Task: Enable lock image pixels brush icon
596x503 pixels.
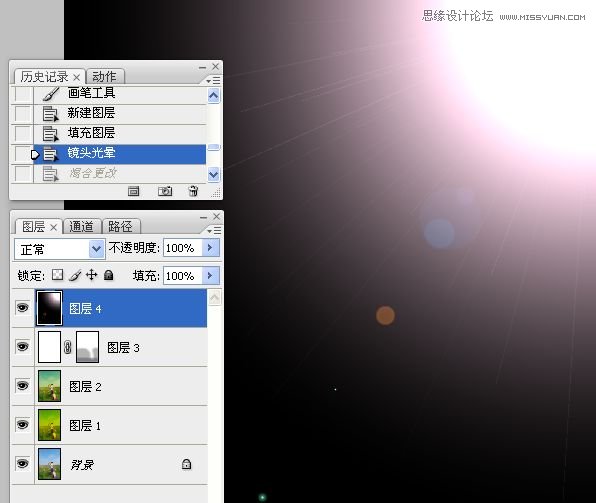Action: (x=75, y=275)
